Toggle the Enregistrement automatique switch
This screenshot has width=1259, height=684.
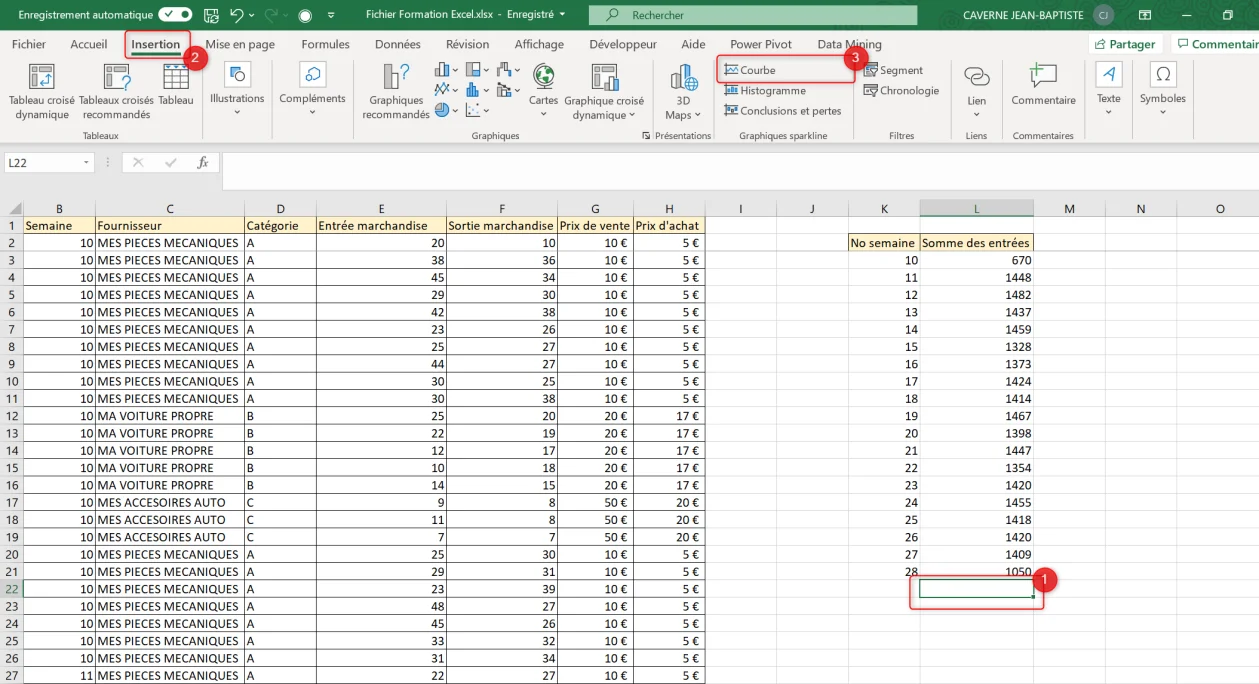(176, 15)
